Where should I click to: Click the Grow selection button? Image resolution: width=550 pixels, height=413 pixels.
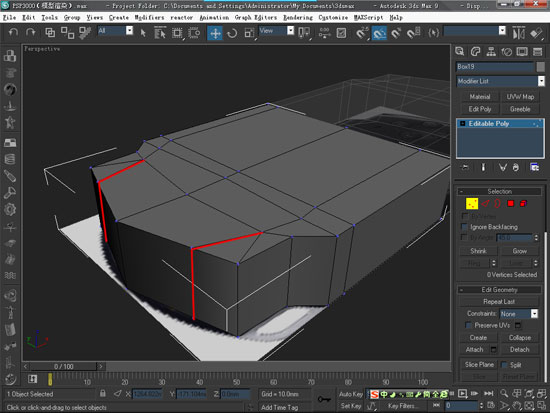(x=519, y=251)
